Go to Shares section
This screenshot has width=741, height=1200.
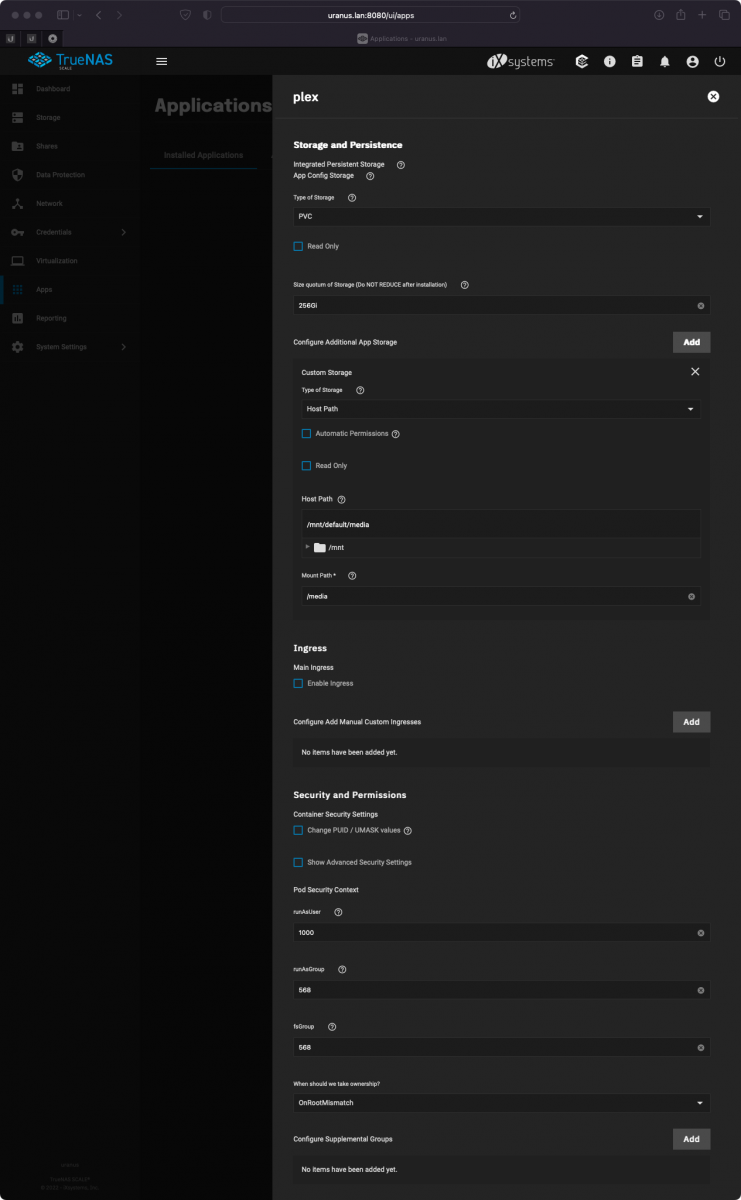point(46,146)
